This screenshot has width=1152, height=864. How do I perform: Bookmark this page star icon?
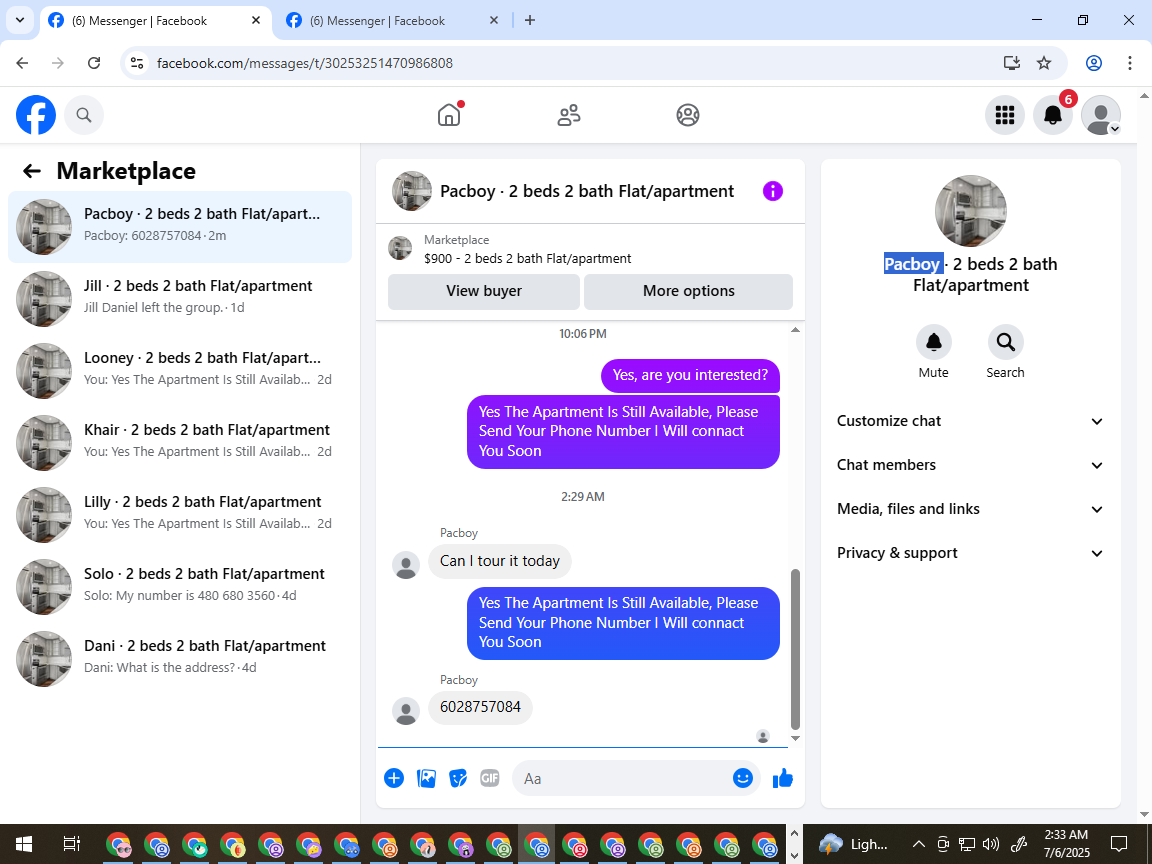tap(1044, 63)
